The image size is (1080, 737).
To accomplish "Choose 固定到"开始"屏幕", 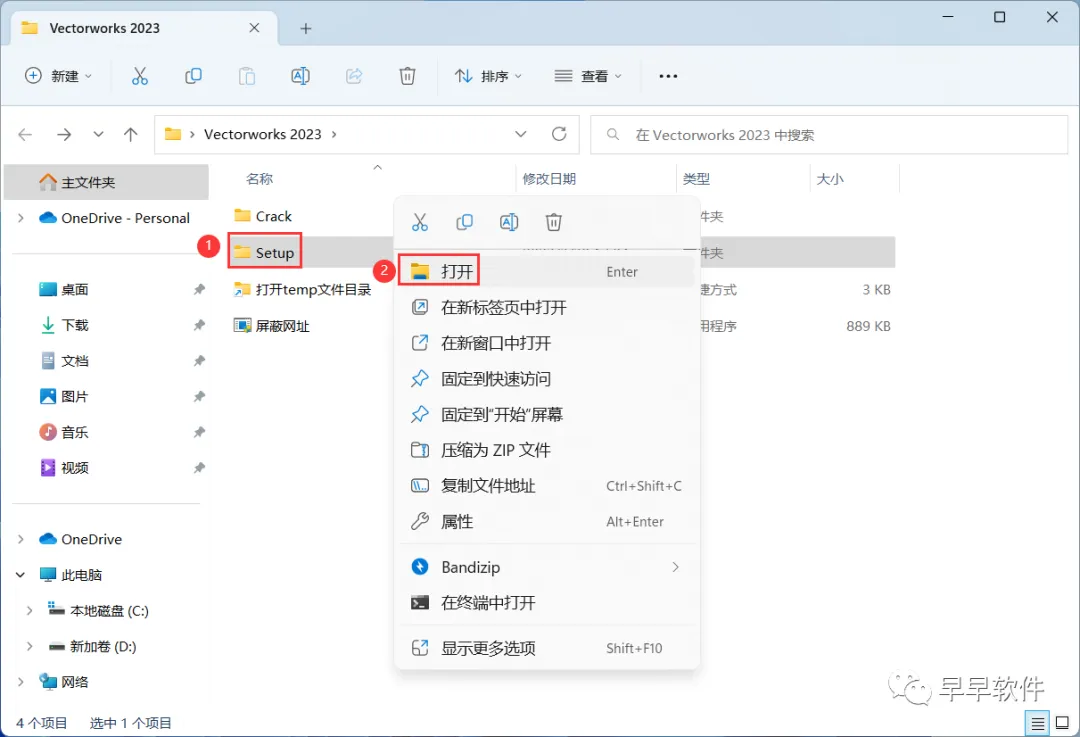I will (547, 415).
